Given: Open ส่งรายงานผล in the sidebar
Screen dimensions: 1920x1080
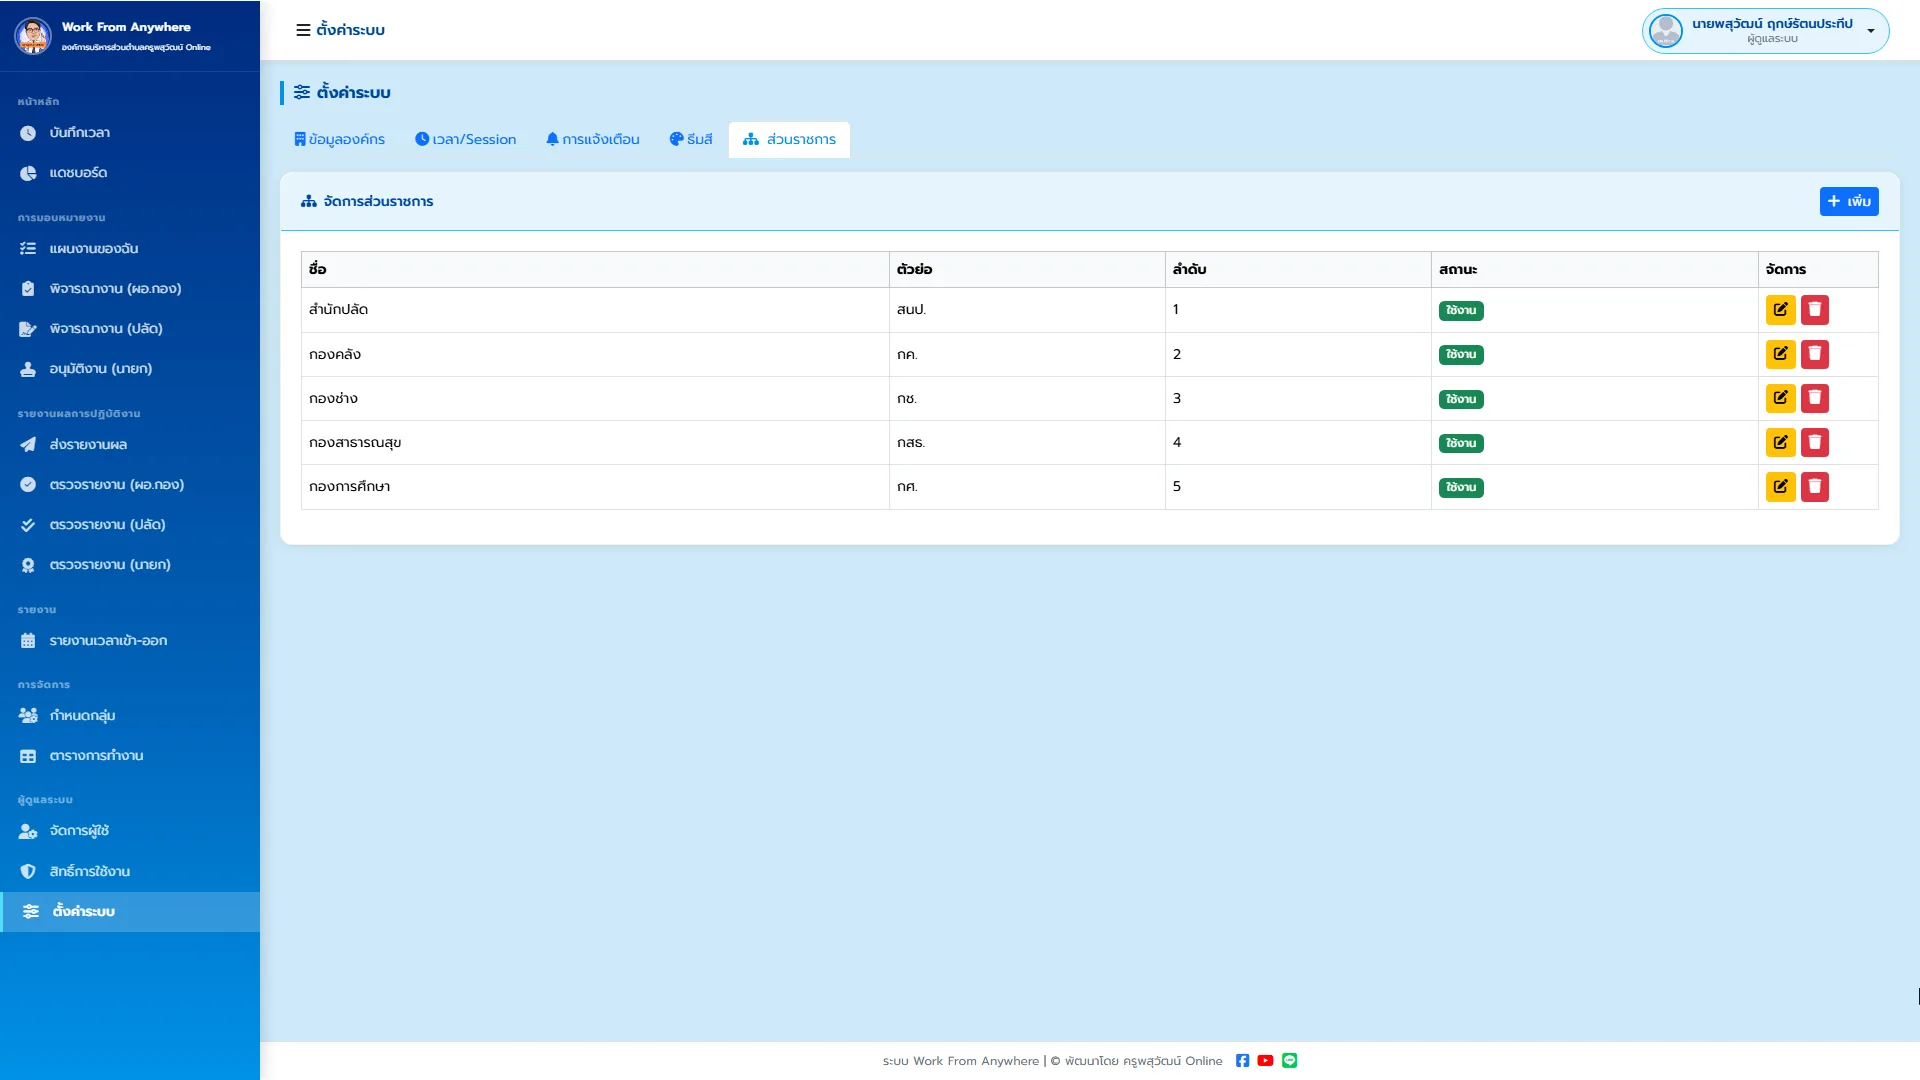Looking at the screenshot, I should pos(130,445).
